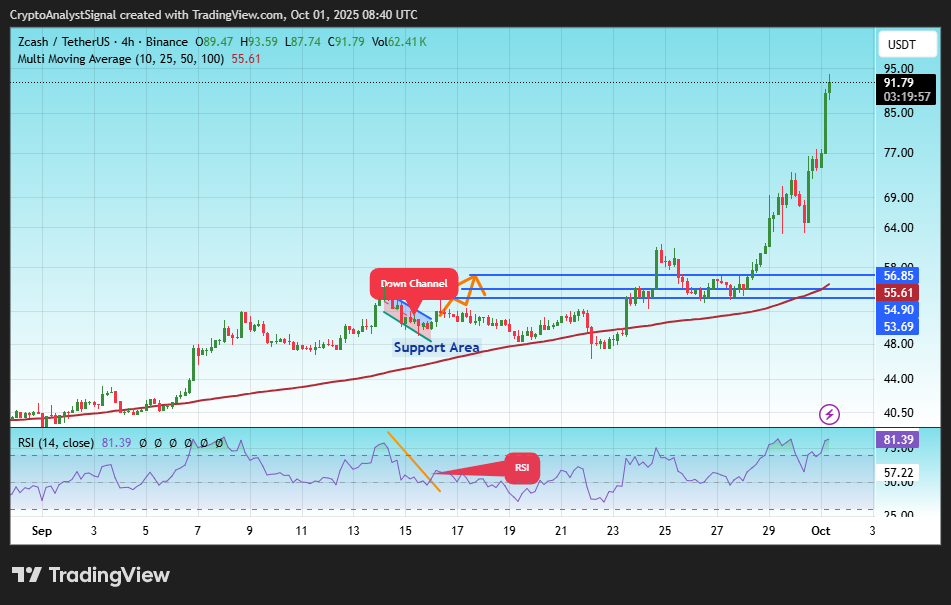951x605 pixels.
Task: Select the red RSI callout bubble
Action: (x=522, y=467)
